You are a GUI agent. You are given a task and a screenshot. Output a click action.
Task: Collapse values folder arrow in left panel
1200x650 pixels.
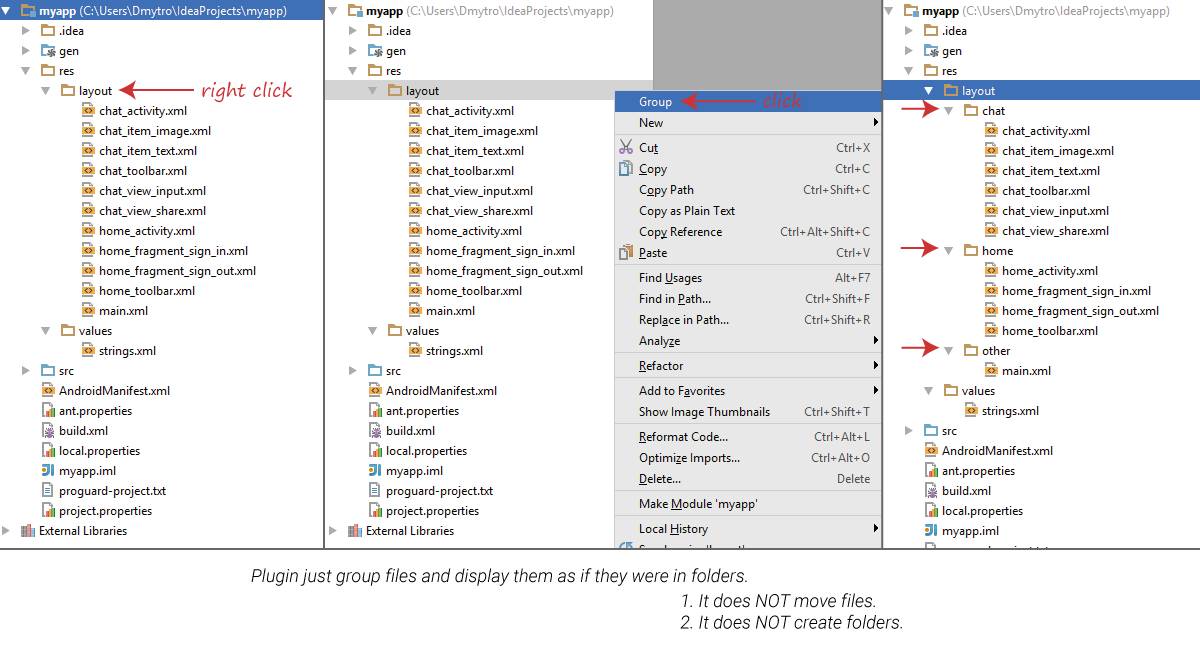[x=46, y=331]
